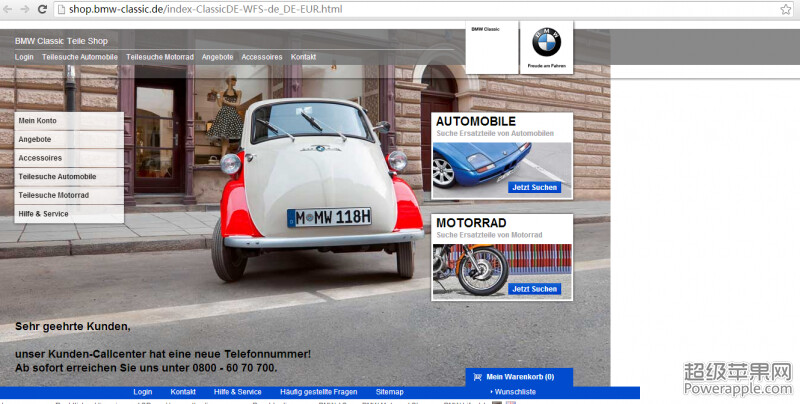Select Teilesuche Automobile in side menu
This screenshot has height=404, width=800.
point(69,176)
